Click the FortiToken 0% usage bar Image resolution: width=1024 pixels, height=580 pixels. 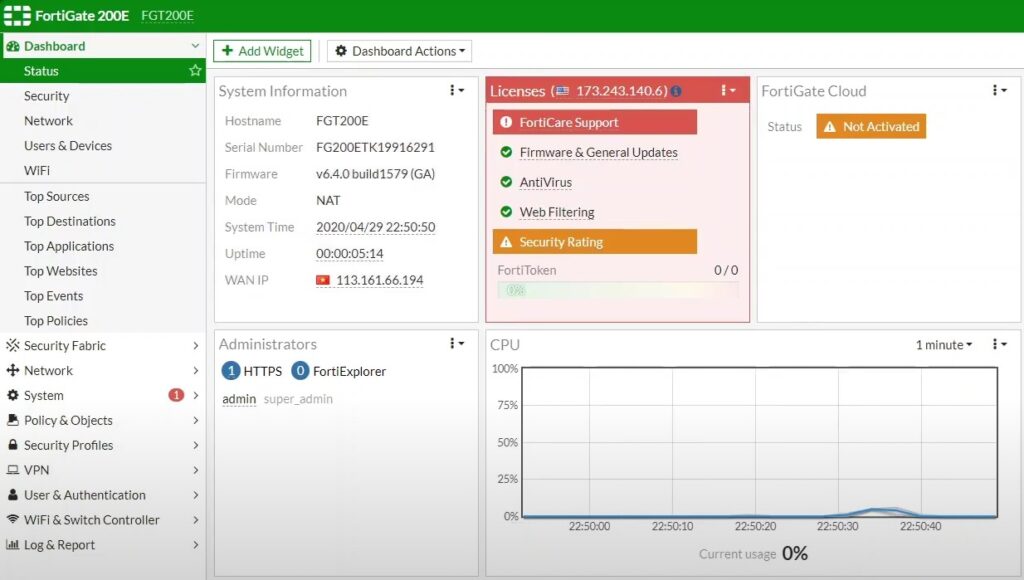618,291
